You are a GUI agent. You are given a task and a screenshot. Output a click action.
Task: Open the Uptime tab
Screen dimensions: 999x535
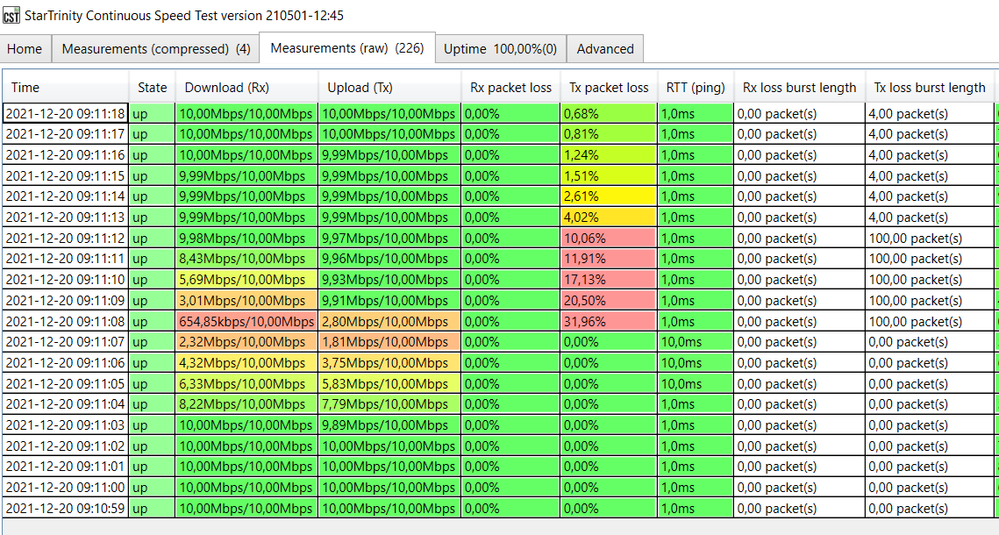coord(501,48)
